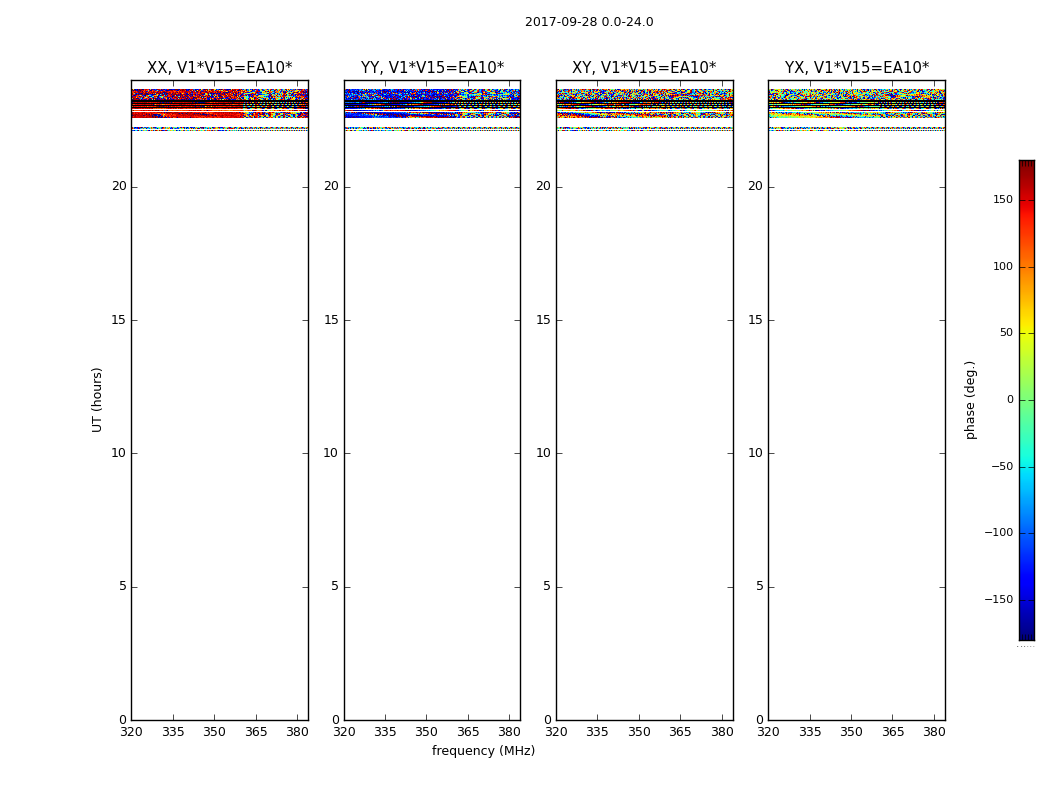Click the colorbar tick label "−150"
Viewport: 1050px width, 800px height.
point(999,599)
